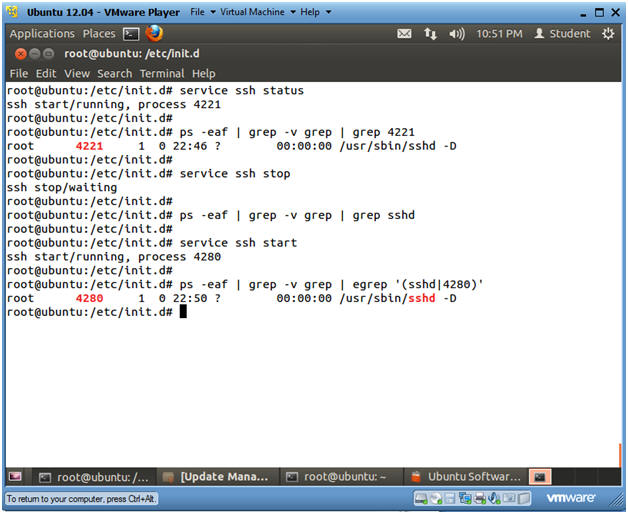Open the network connection indicator
Viewport: 628px width, 514px height.
coord(430,34)
